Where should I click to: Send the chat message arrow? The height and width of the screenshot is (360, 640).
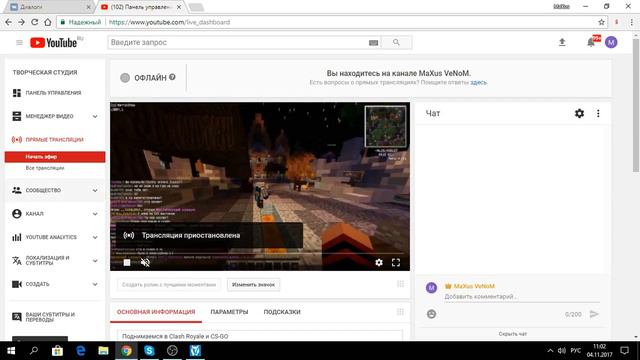pyautogui.click(x=594, y=314)
